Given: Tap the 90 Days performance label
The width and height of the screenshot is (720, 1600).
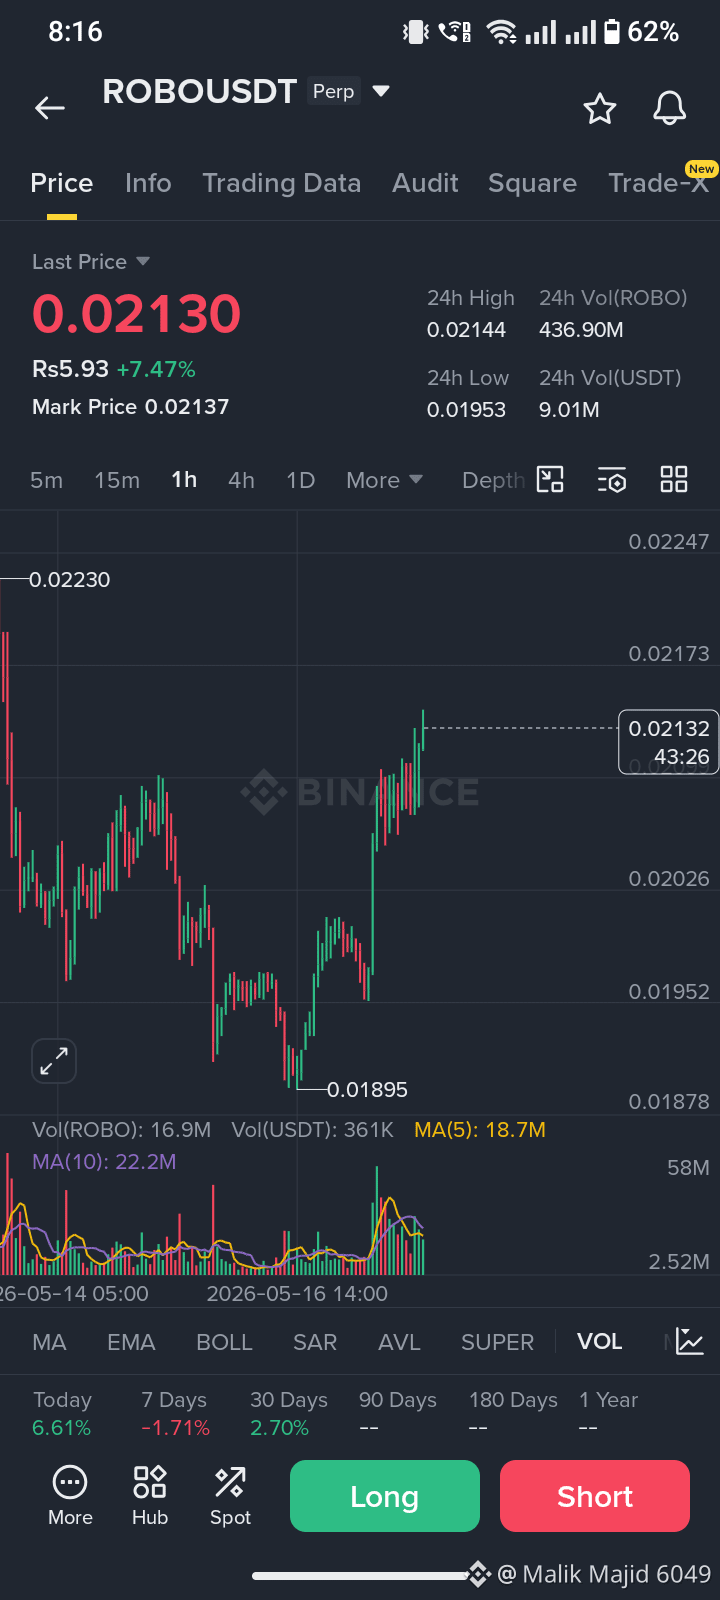Looking at the screenshot, I should 398,1400.
